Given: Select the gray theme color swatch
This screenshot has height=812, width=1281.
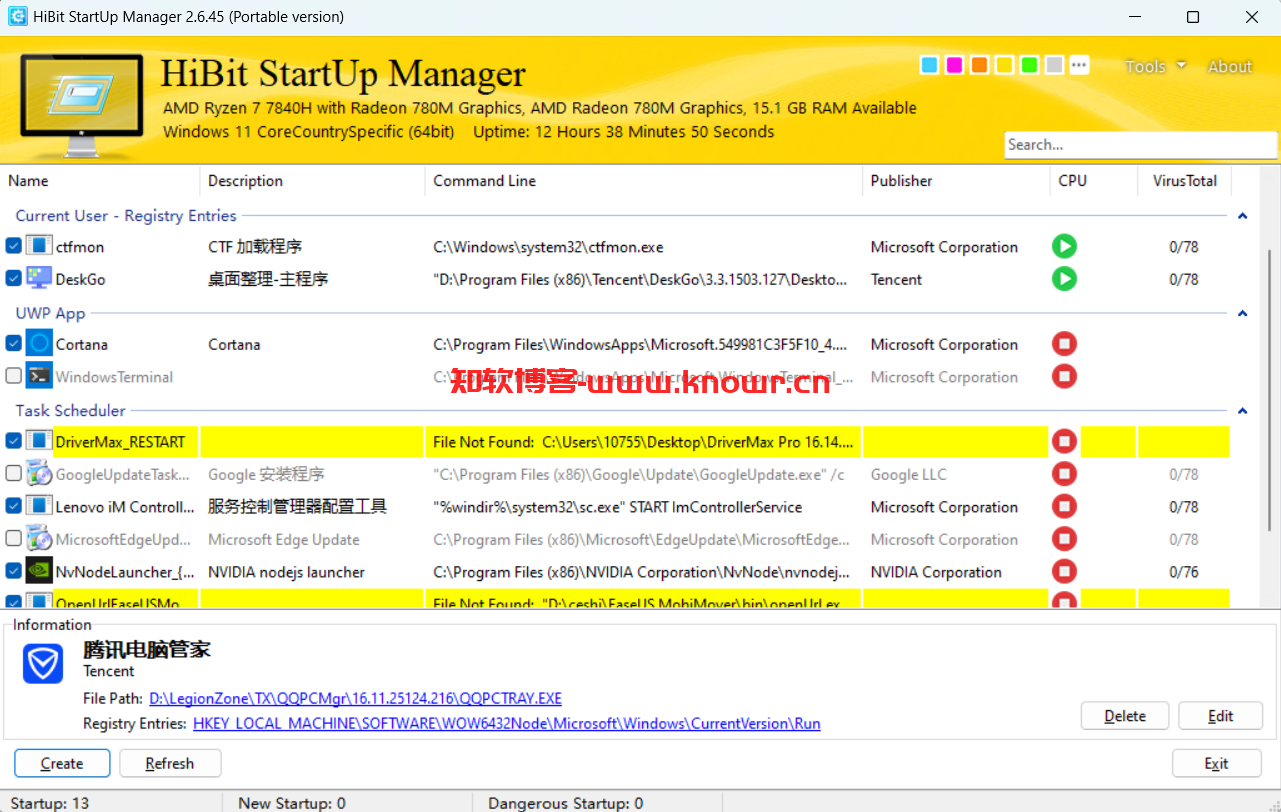Looking at the screenshot, I should pyautogui.click(x=1054, y=65).
